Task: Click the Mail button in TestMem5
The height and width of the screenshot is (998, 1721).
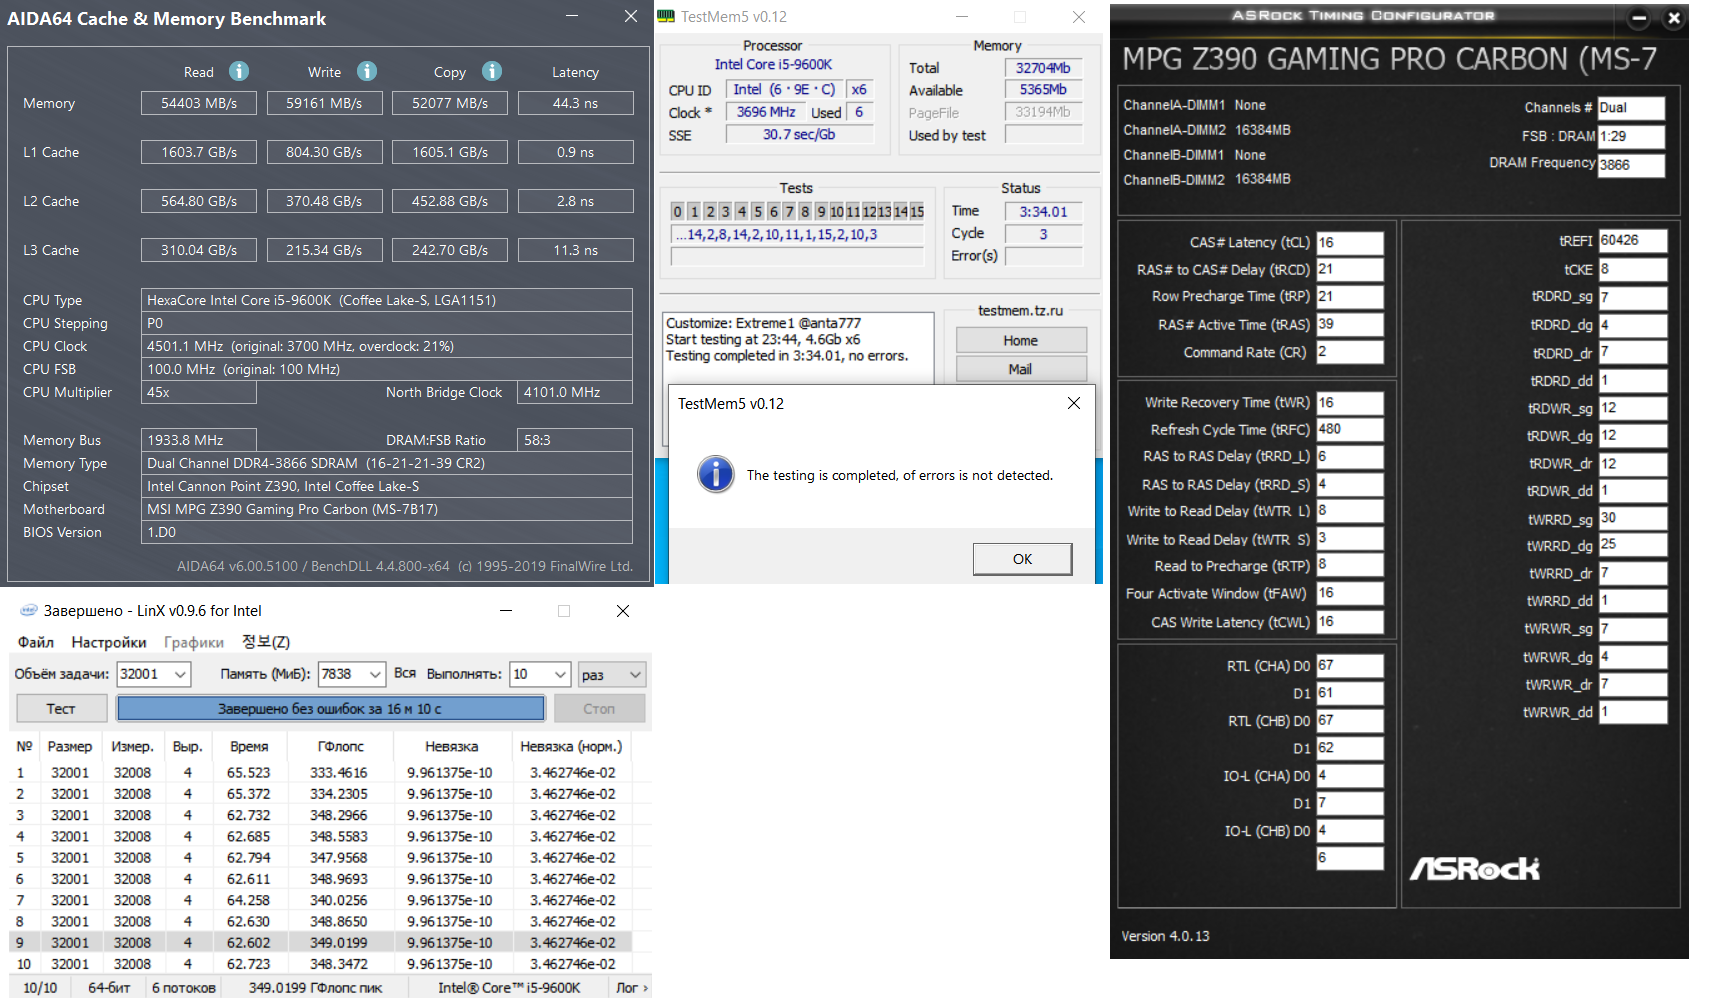Action: (x=1021, y=369)
